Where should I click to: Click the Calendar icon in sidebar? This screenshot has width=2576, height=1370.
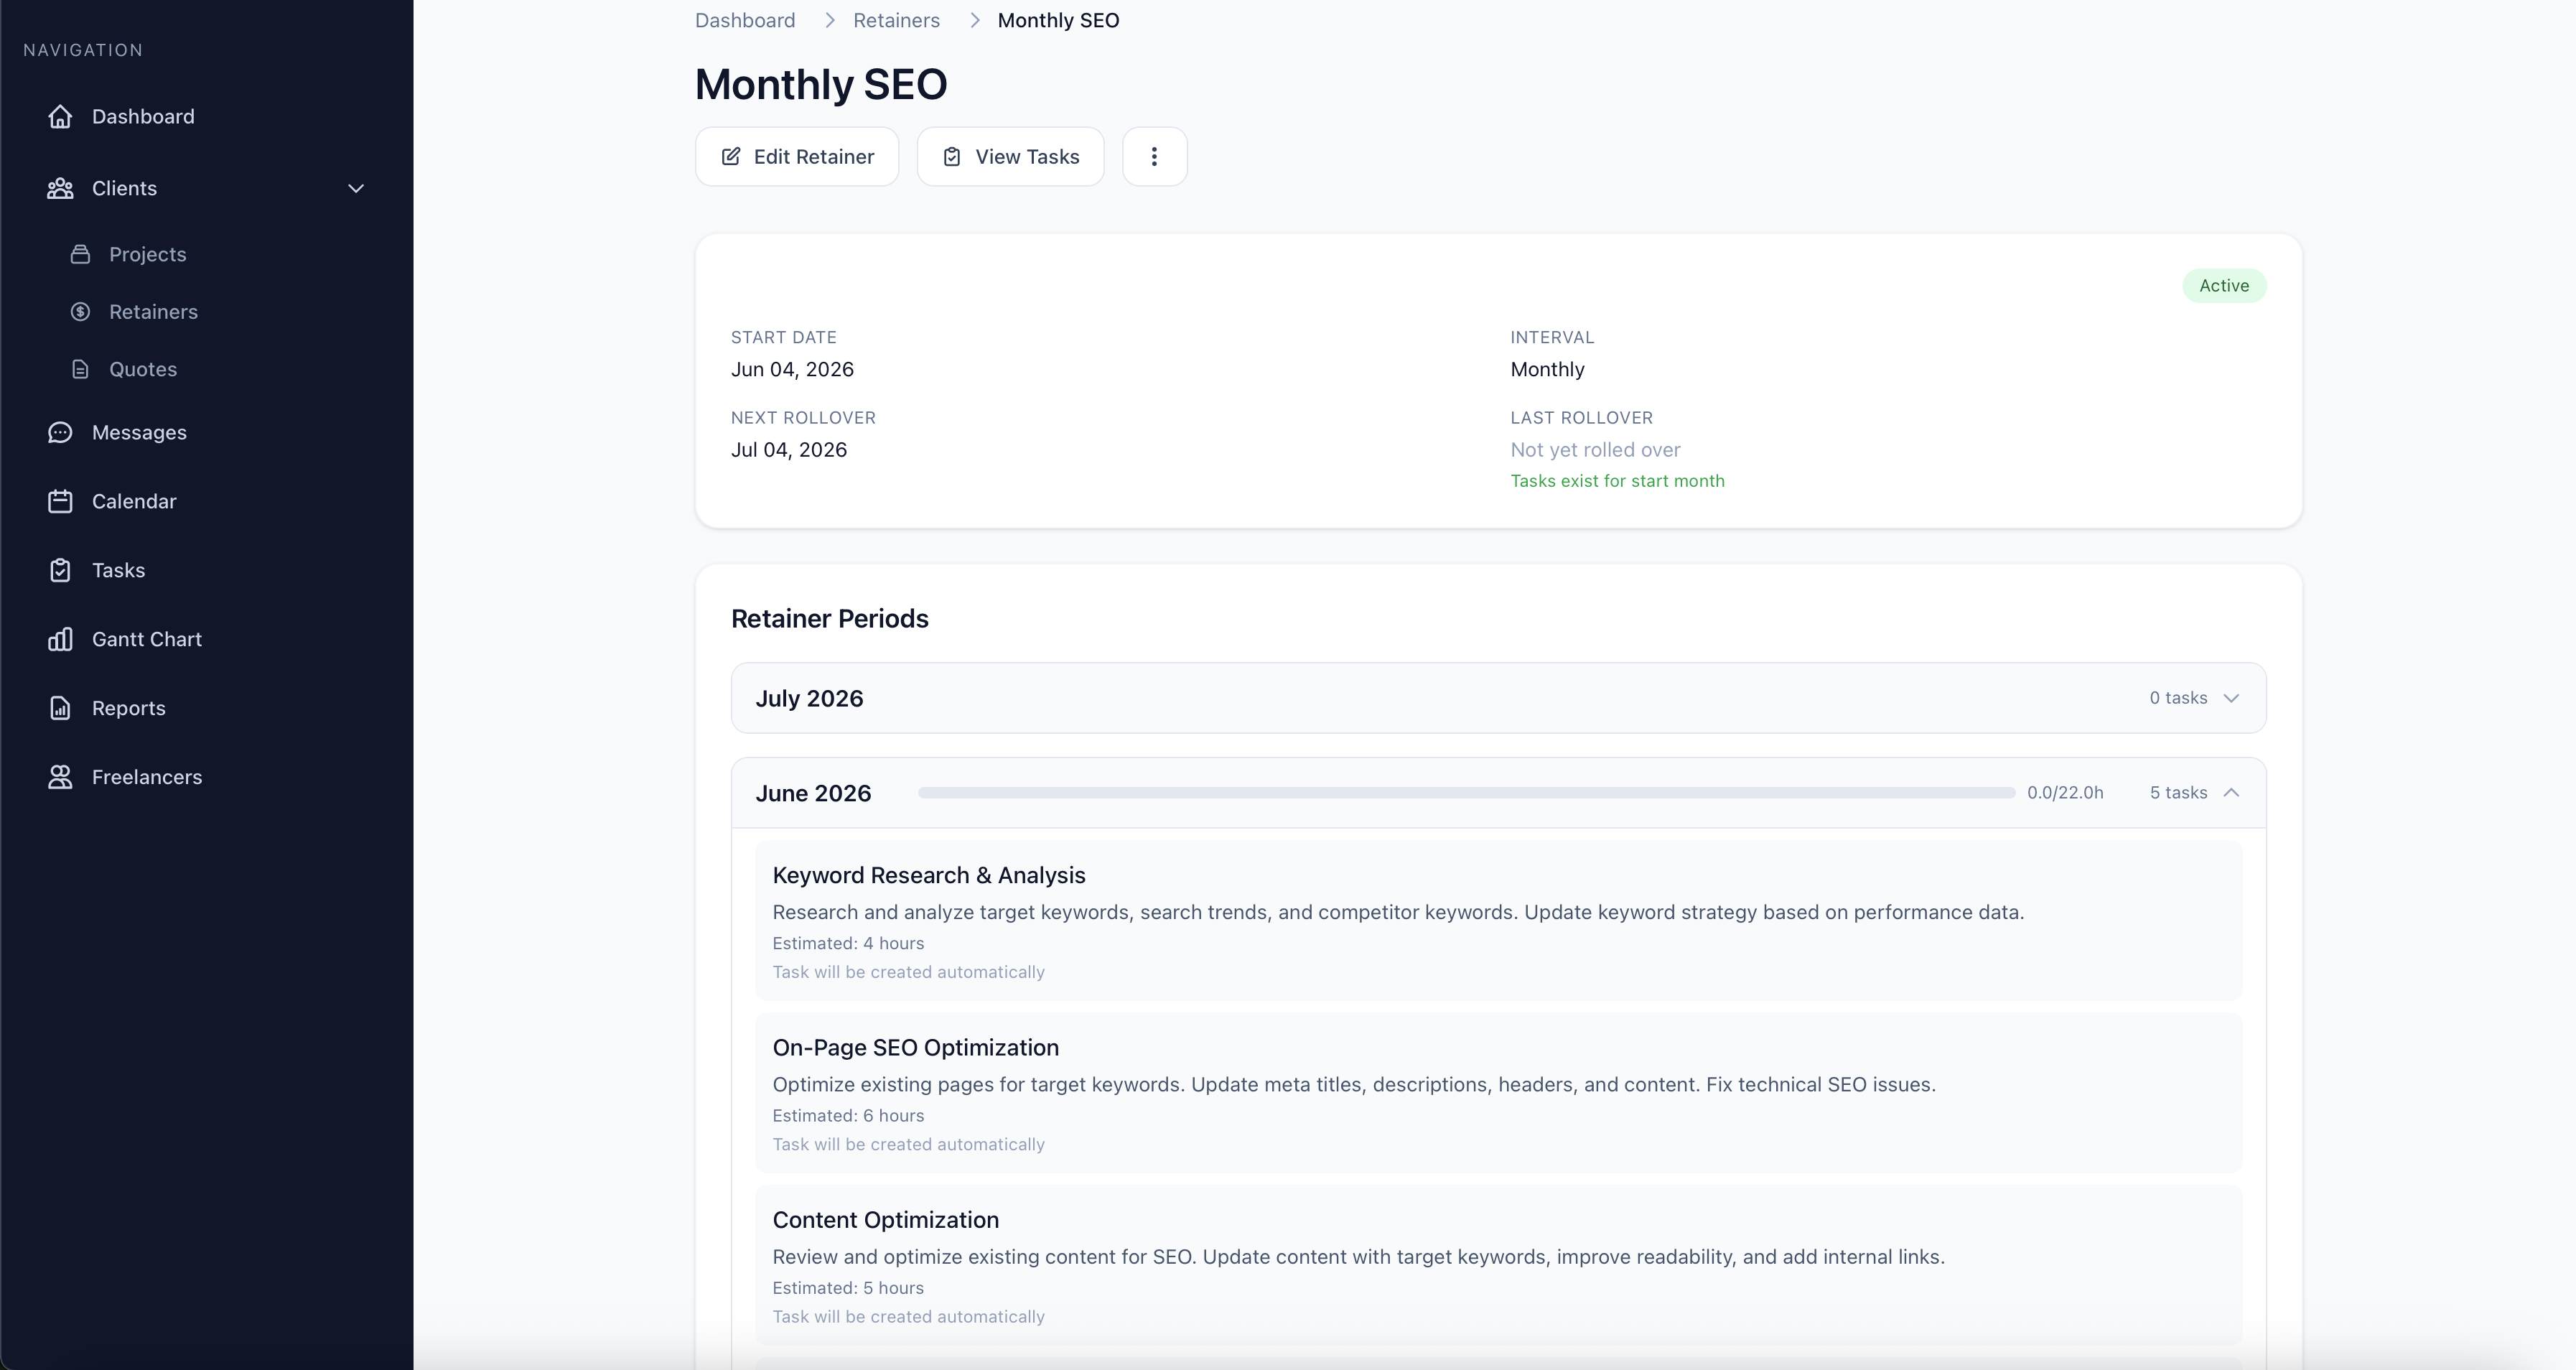click(x=60, y=502)
